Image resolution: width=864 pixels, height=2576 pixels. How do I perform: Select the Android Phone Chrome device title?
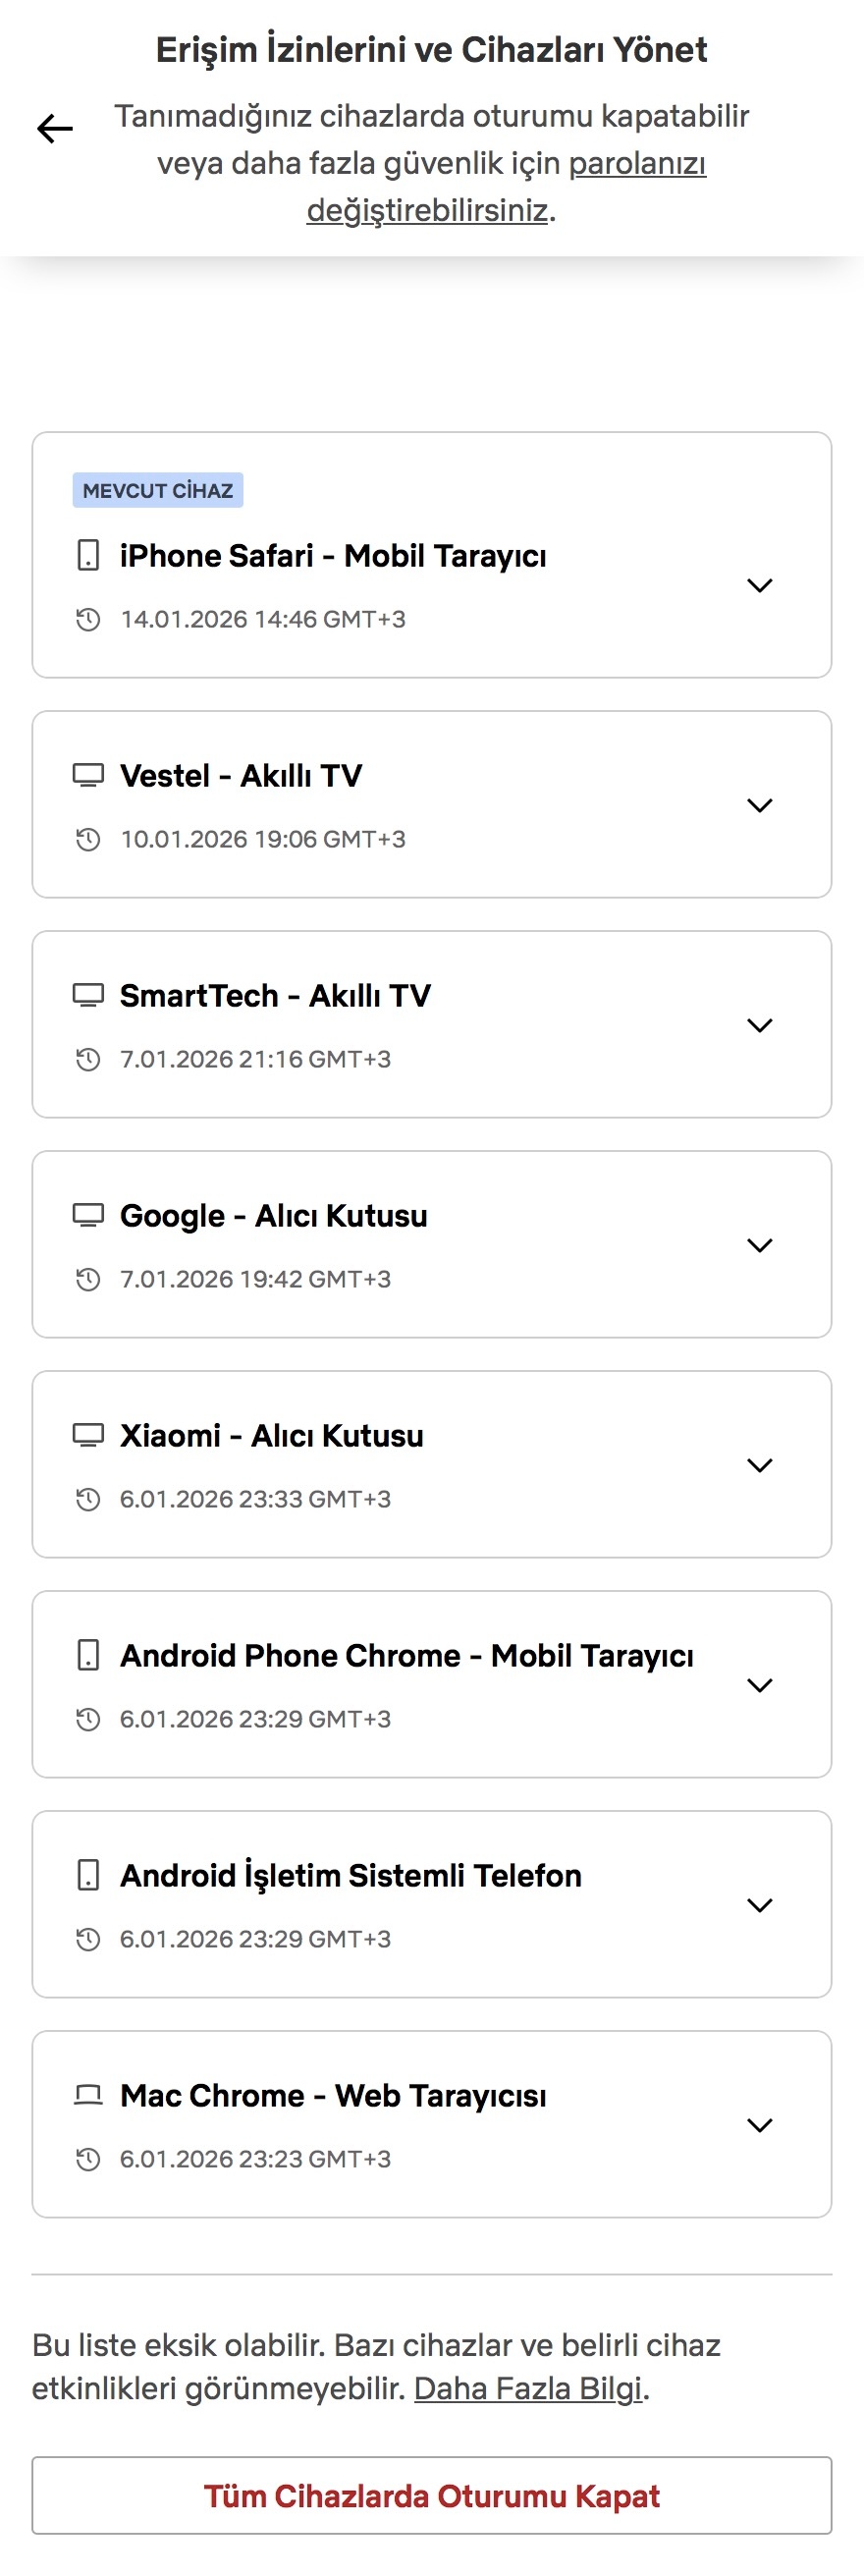pyautogui.click(x=406, y=1655)
